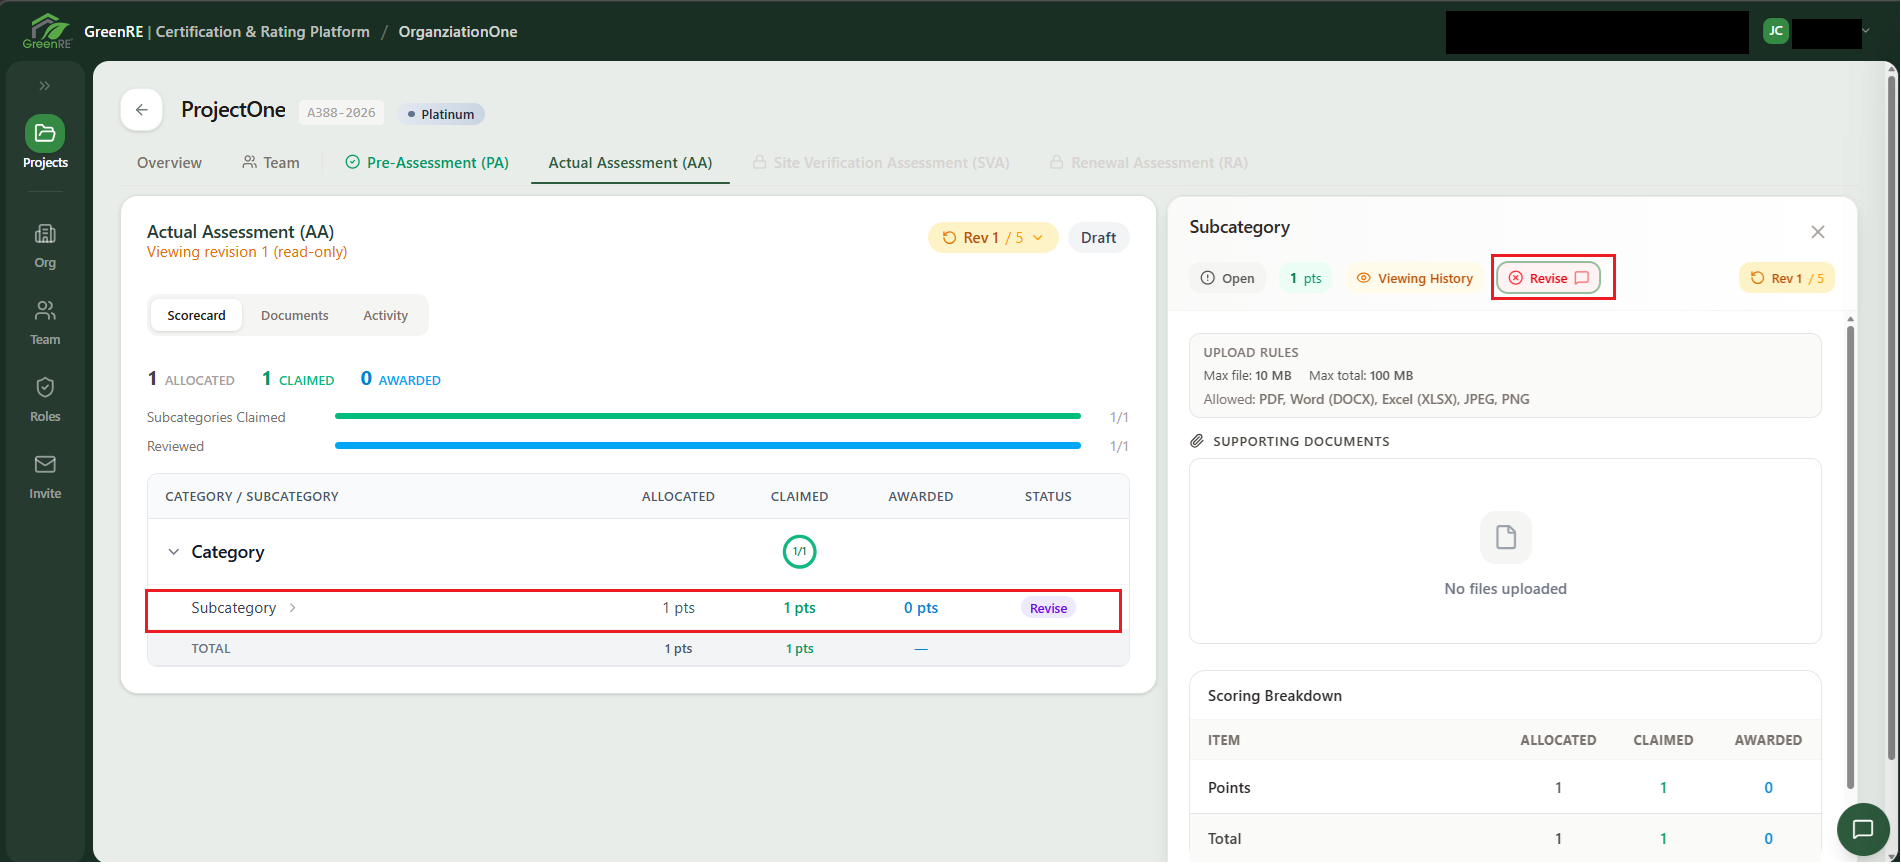Select the Actual Assessment (AA) tab
Screen dimensions: 1901x864
pos(631,163)
